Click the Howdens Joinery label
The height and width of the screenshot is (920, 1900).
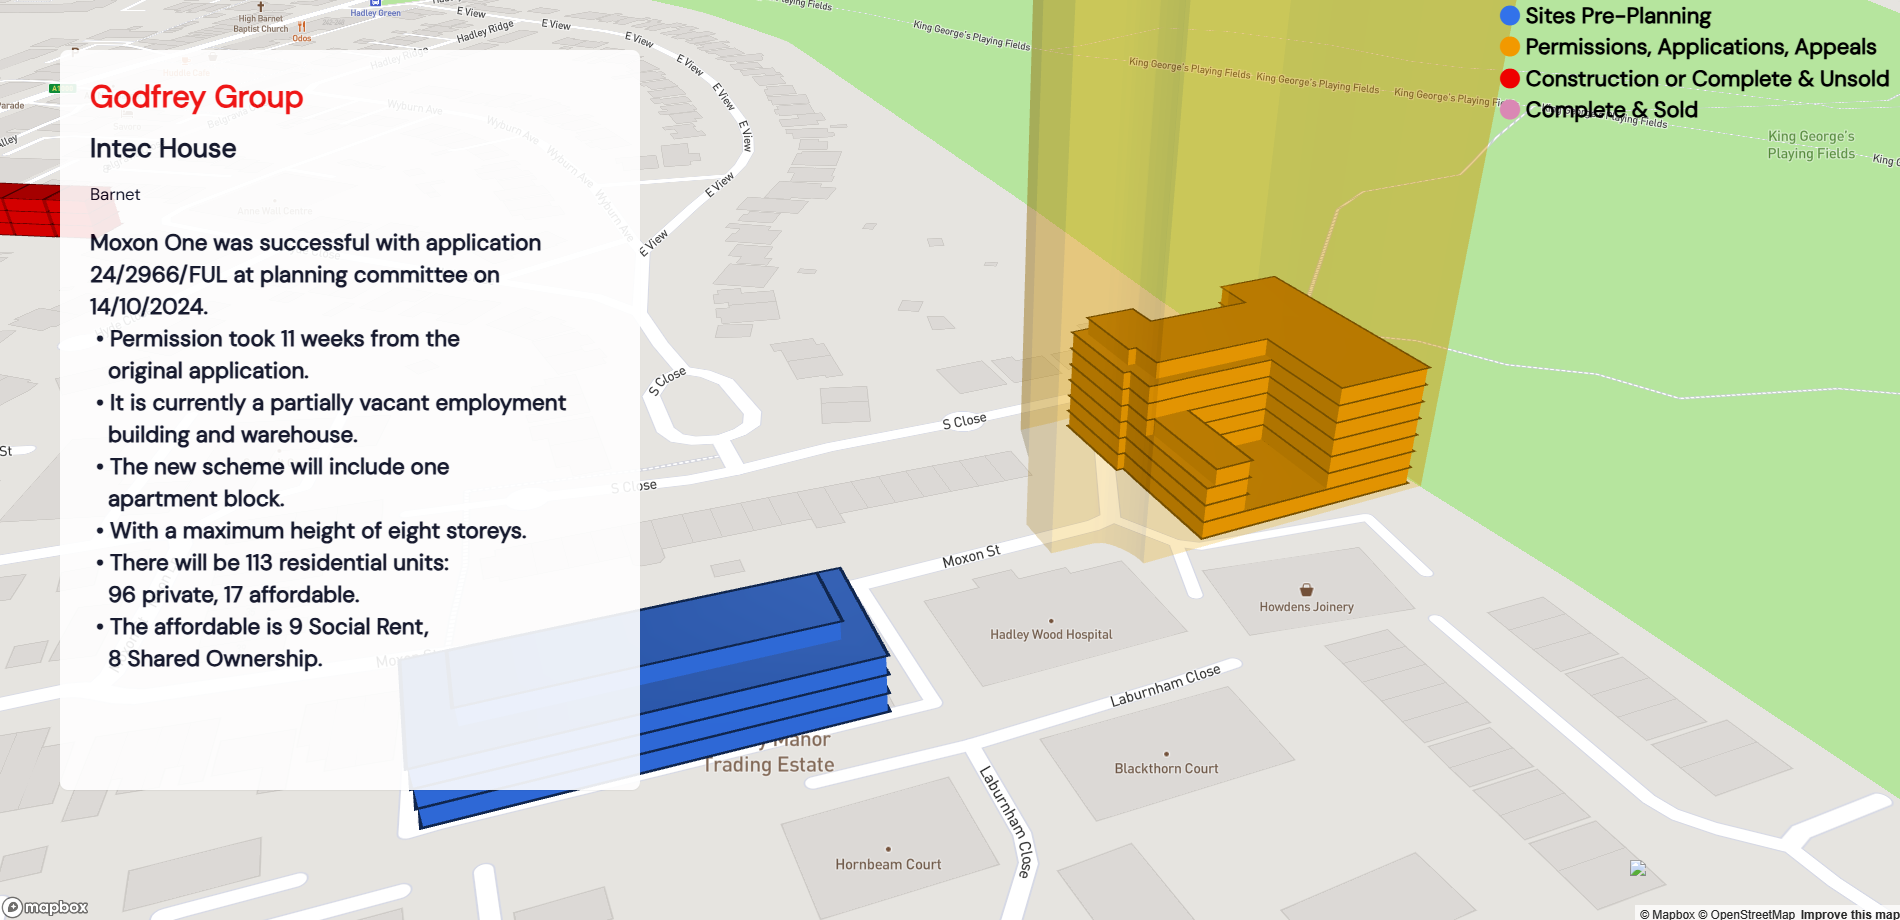point(1306,607)
